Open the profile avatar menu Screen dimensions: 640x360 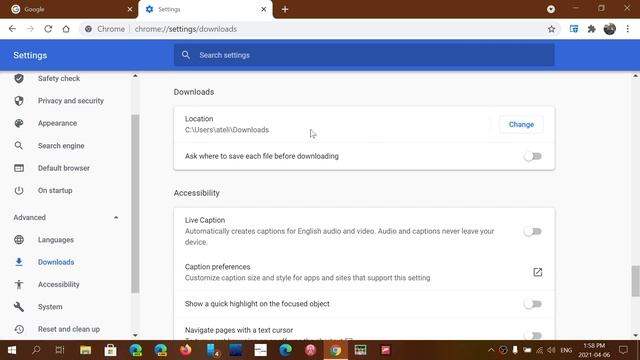610,29
